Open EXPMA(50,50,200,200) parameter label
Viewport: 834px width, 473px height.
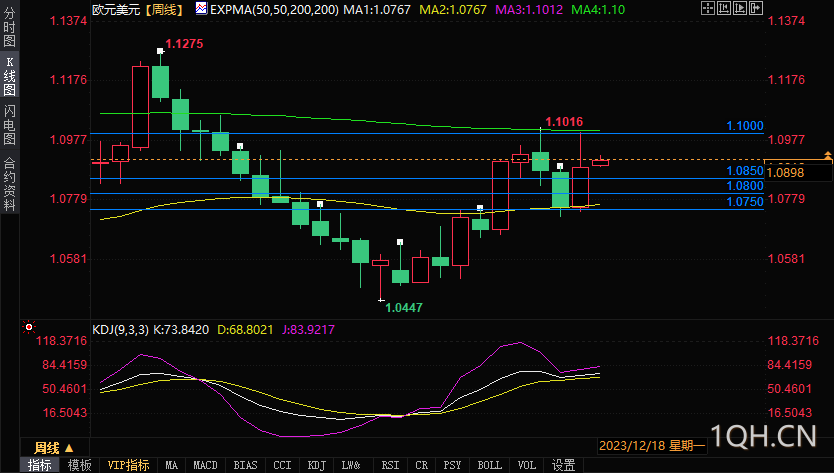[274, 9]
